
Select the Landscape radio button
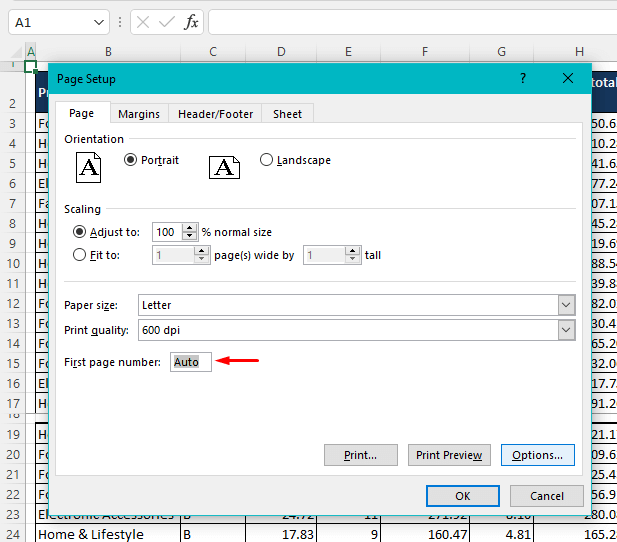click(266, 160)
